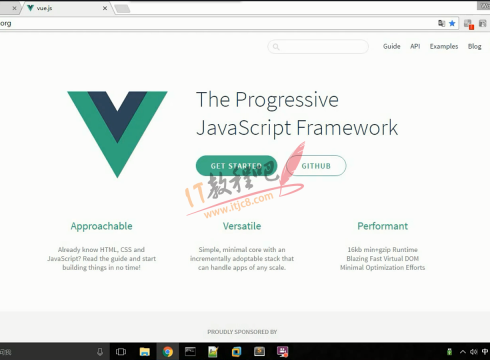Click the green battery tray icon

pyautogui.click(x=449, y=352)
